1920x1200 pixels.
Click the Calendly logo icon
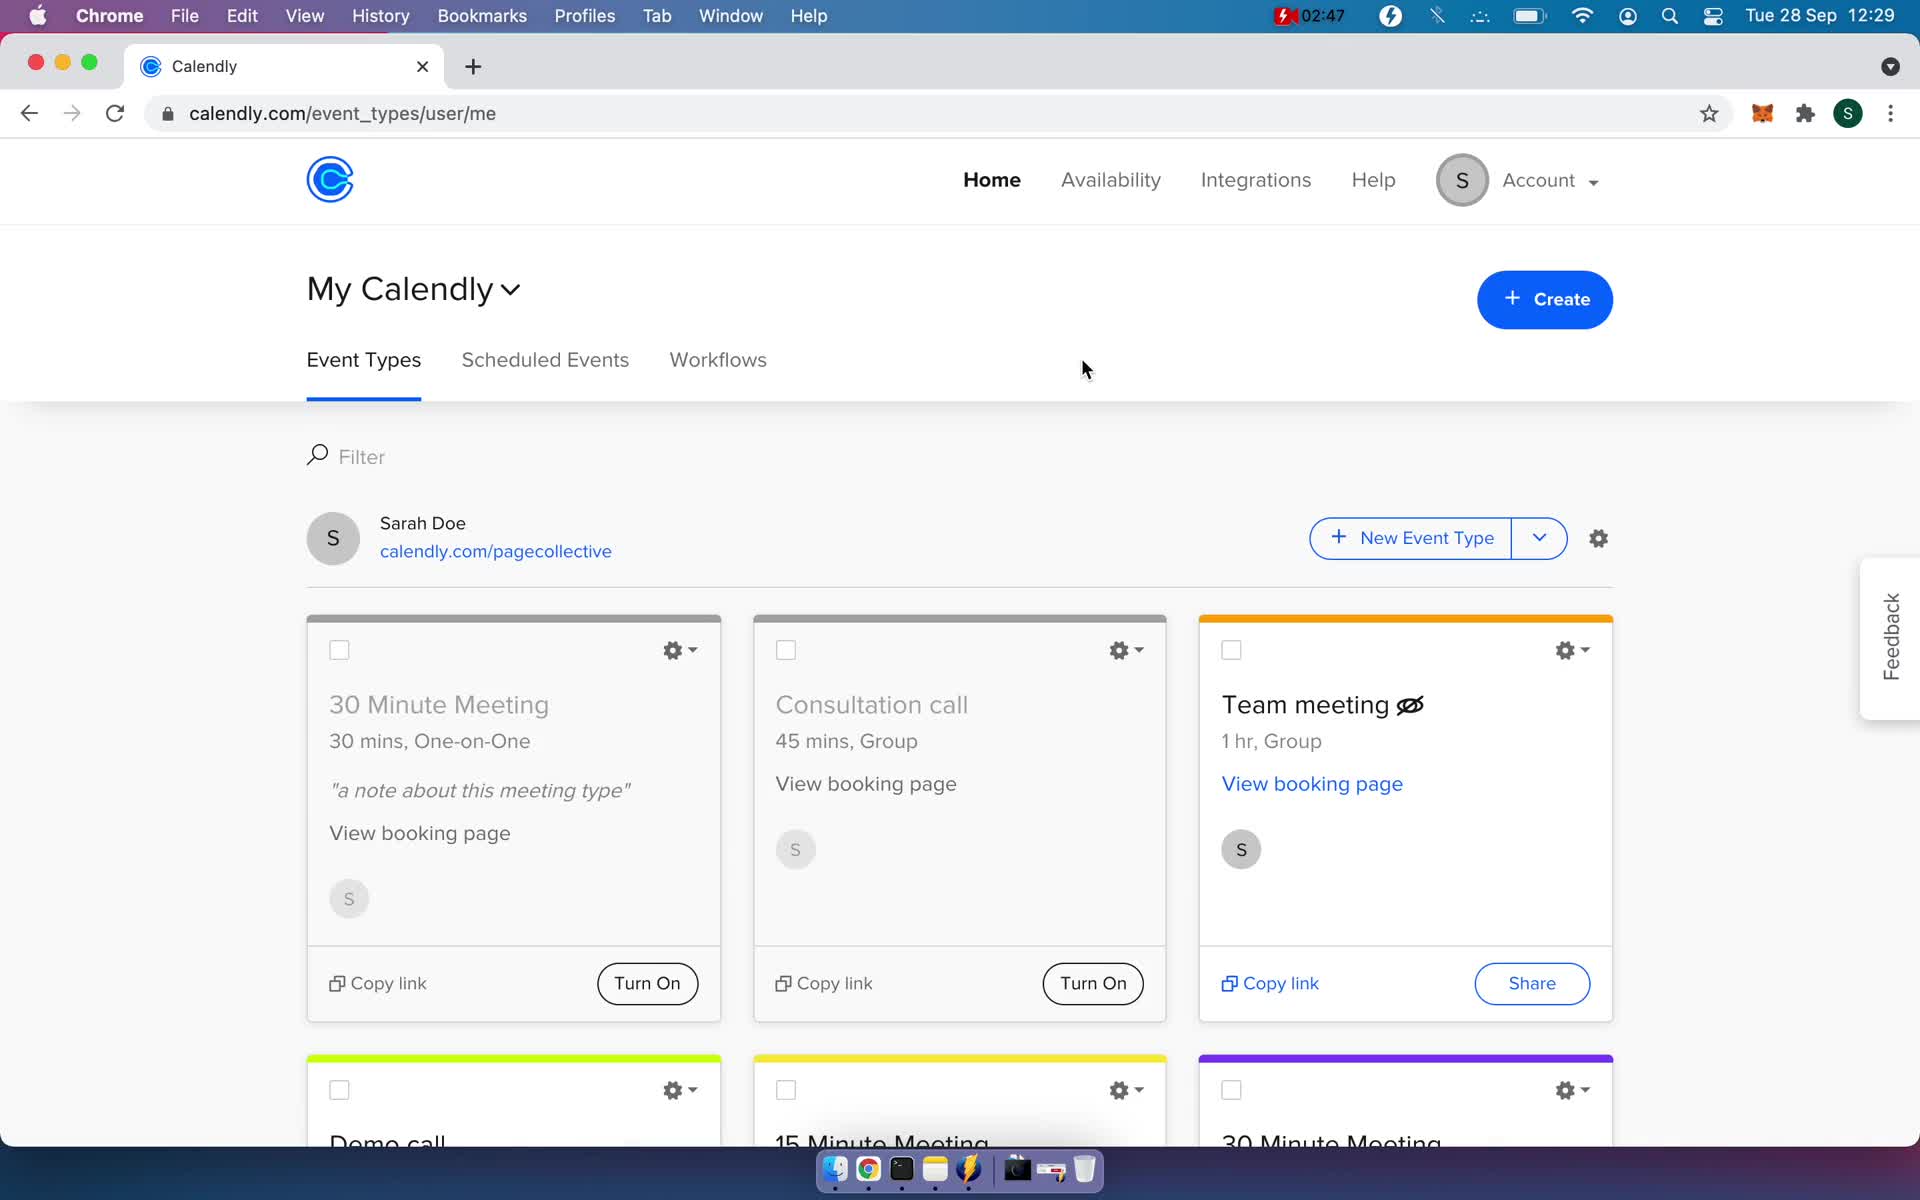pyautogui.click(x=329, y=178)
